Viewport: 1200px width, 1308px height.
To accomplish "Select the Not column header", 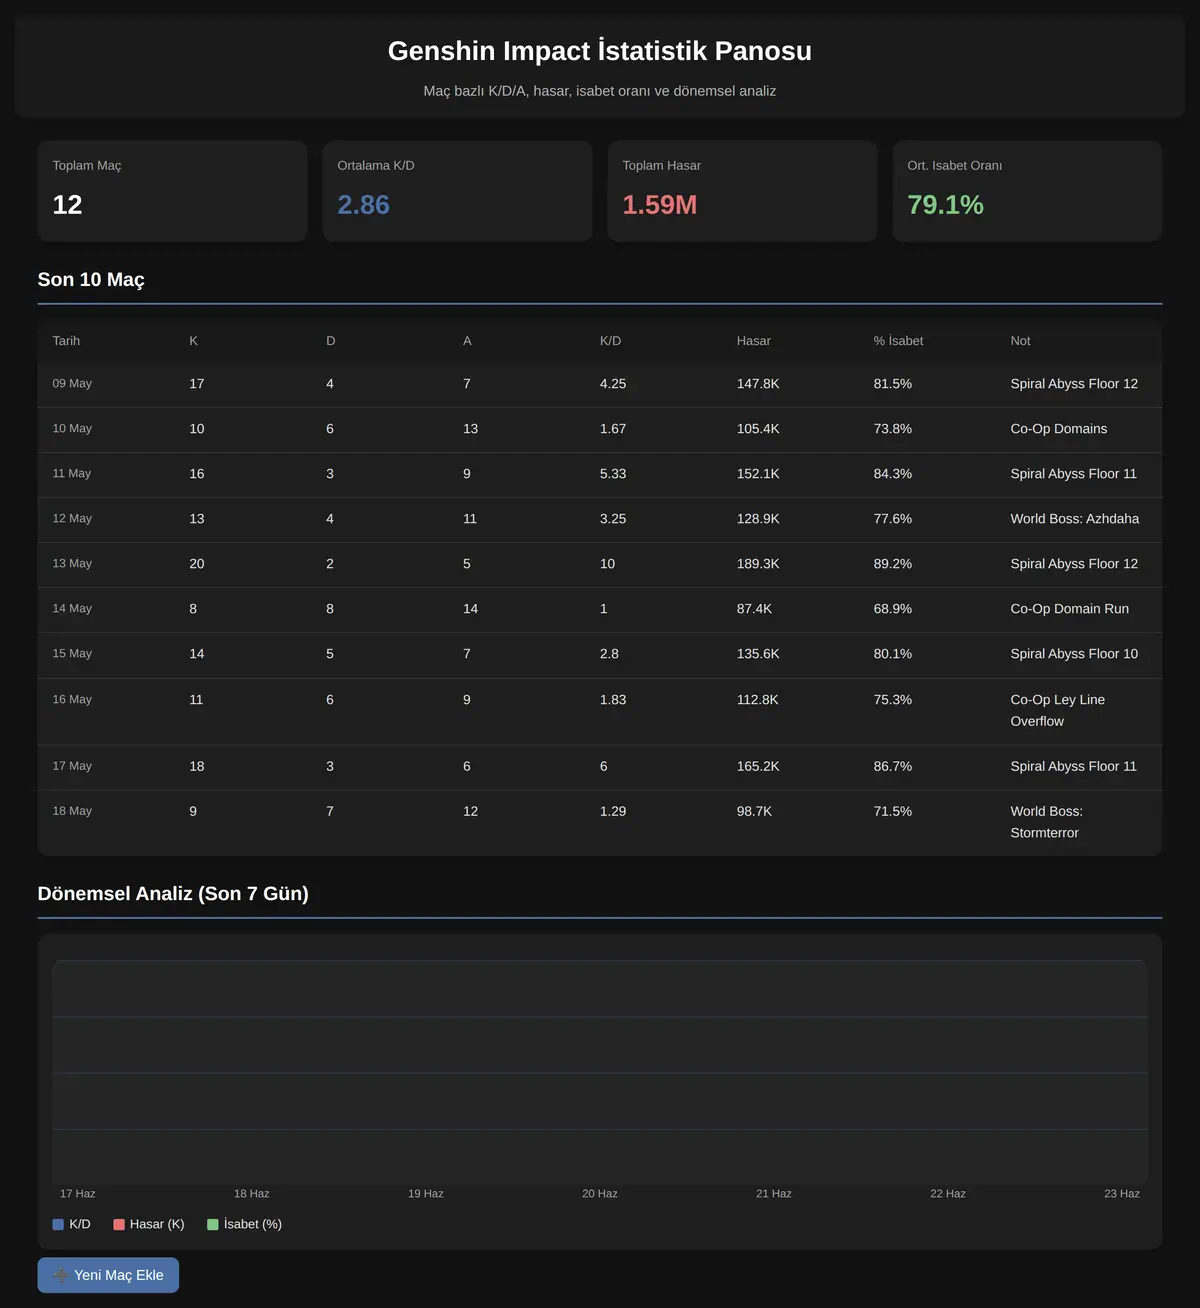I will pos(1020,341).
